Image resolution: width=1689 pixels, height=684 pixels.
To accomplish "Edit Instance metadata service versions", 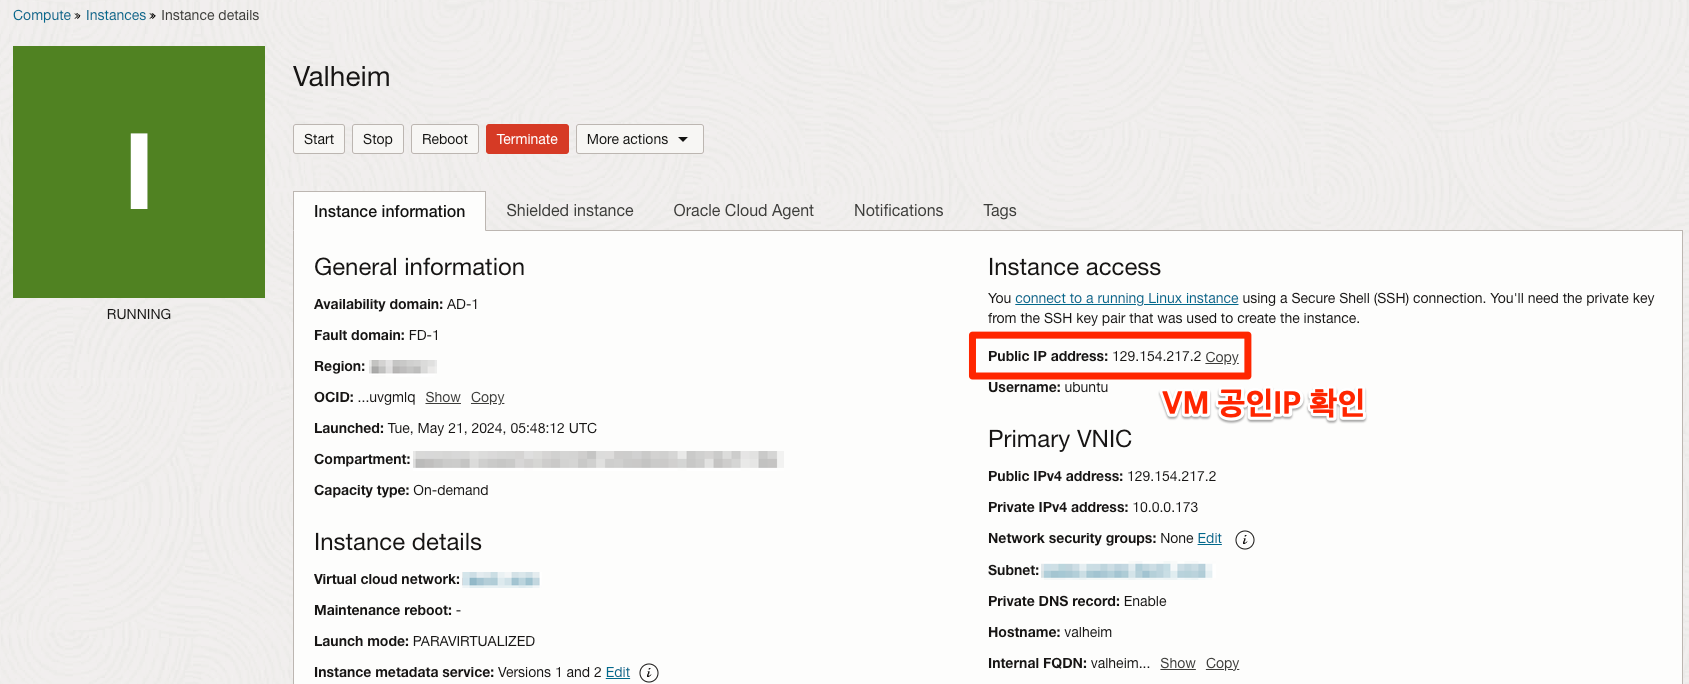I will pos(618,672).
